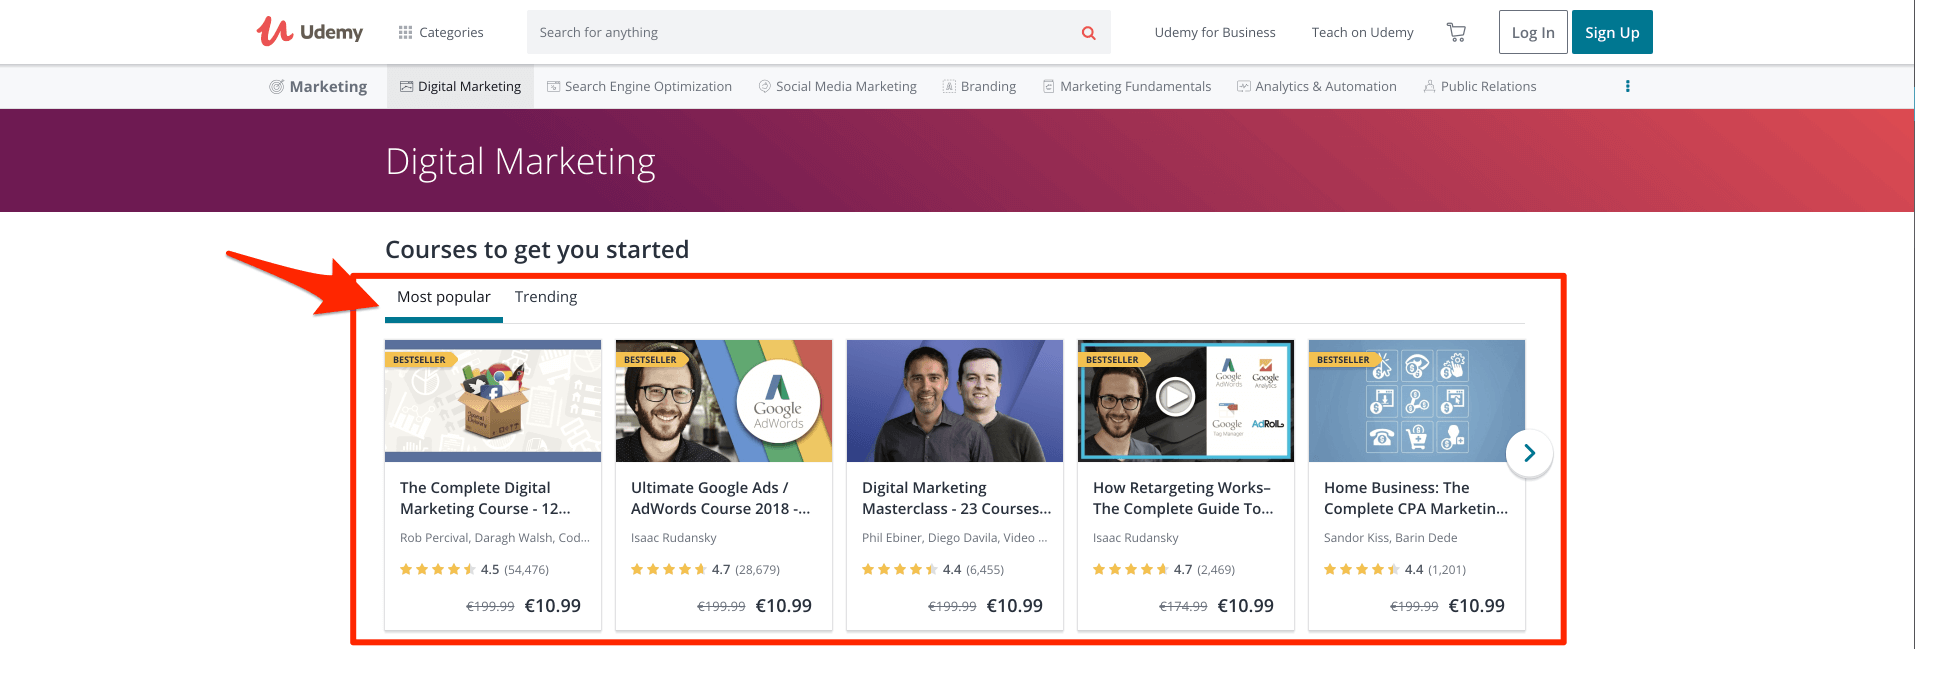Screen dimensions: 1956x690
Task: Click the Social Media Marketing icon
Action: pyautogui.click(x=765, y=87)
